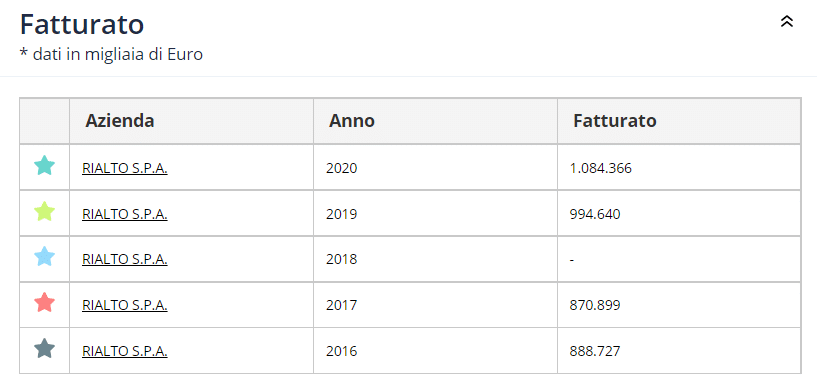Click the Fatturato column header
This screenshot has height=390, width=817.
pos(679,121)
